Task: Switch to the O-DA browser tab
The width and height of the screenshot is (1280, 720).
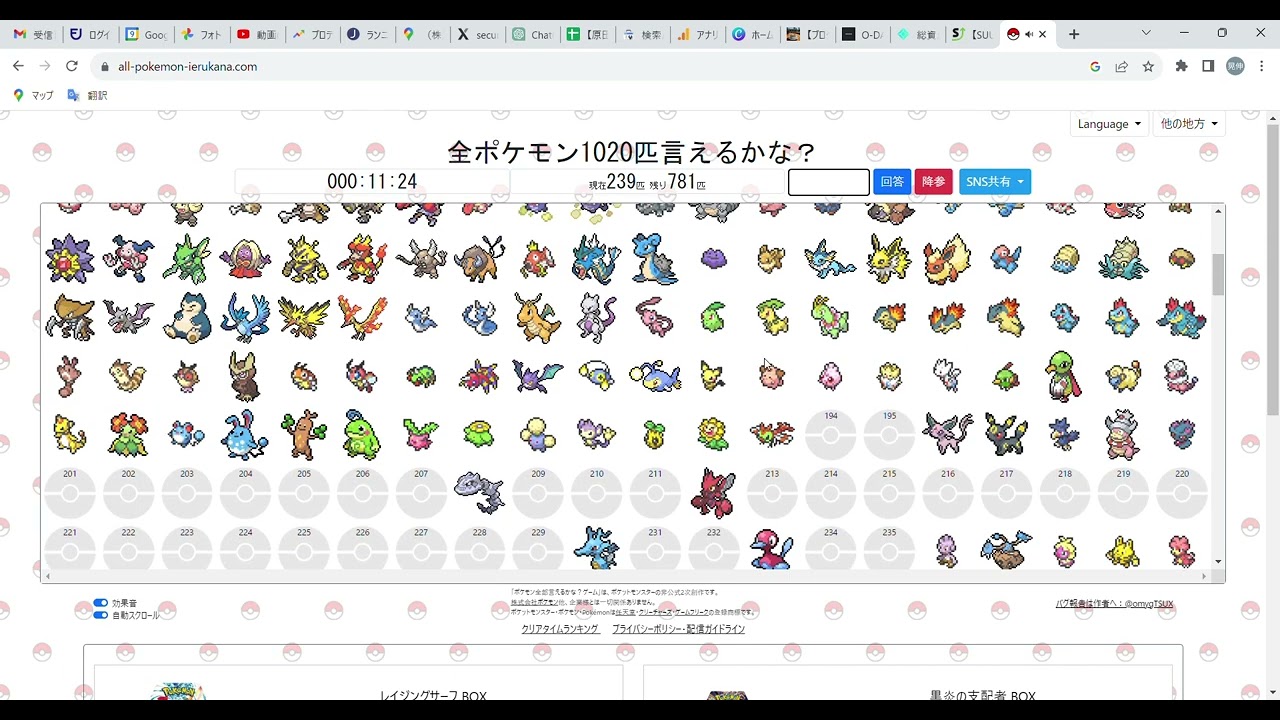Action: [x=862, y=34]
